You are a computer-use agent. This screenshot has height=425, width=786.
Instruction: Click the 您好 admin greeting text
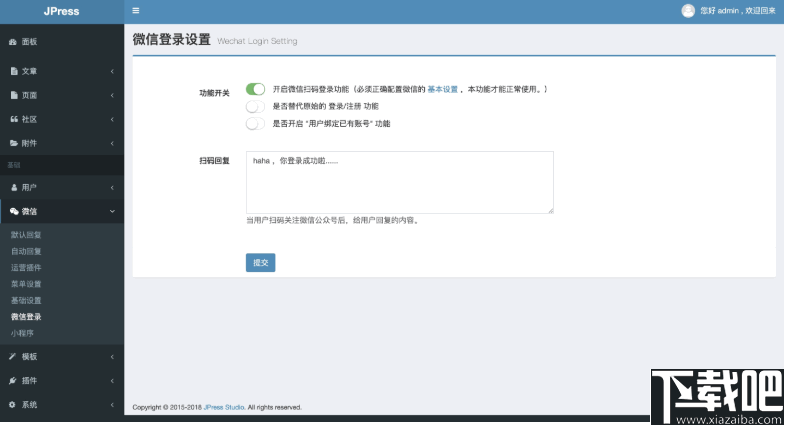click(738, 11)
